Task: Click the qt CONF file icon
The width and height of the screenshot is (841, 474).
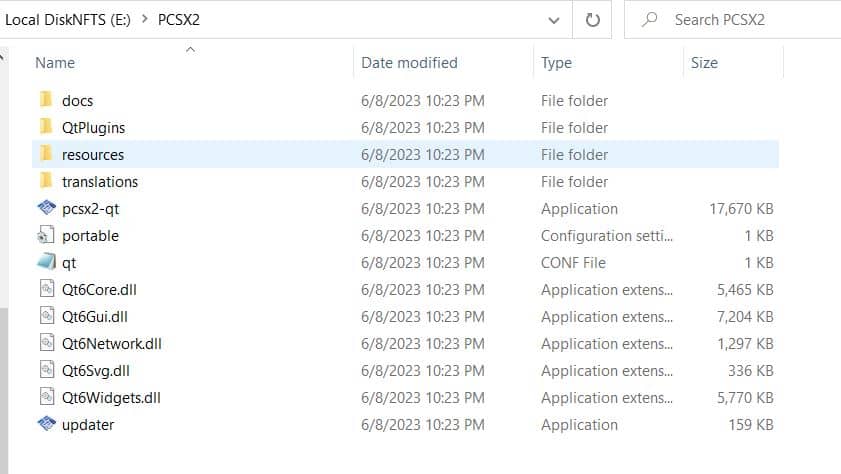Action: click(x=47, y=262)
